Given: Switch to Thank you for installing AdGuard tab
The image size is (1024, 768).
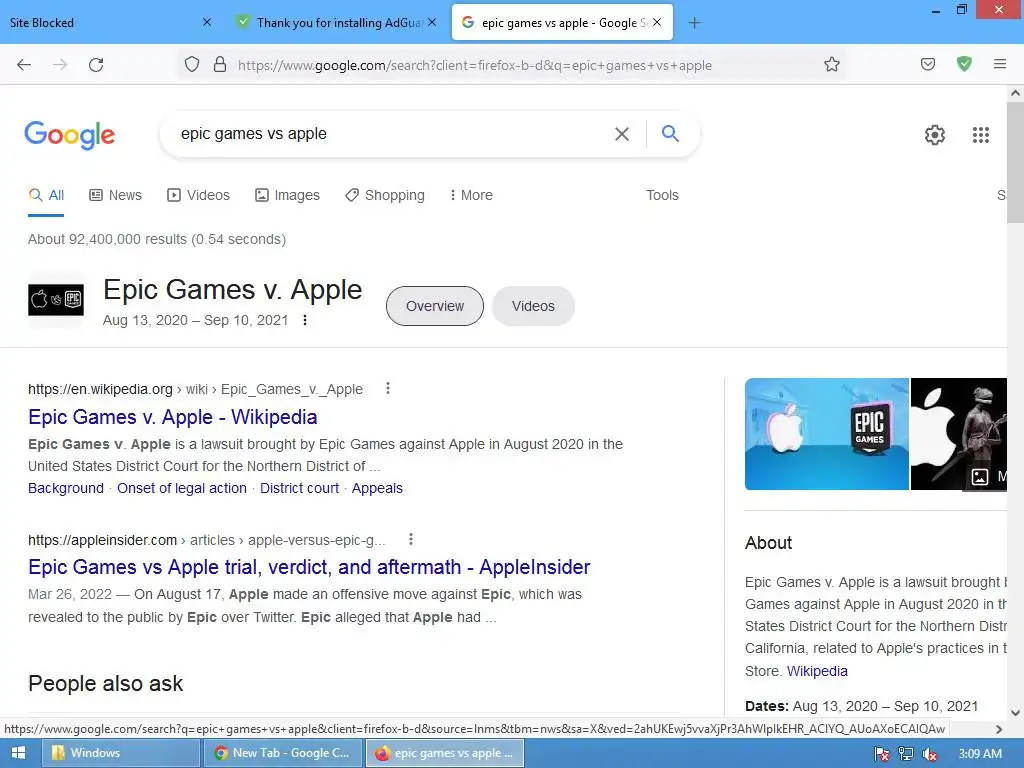Looking at the screenshot, I should tap(334, 22).
